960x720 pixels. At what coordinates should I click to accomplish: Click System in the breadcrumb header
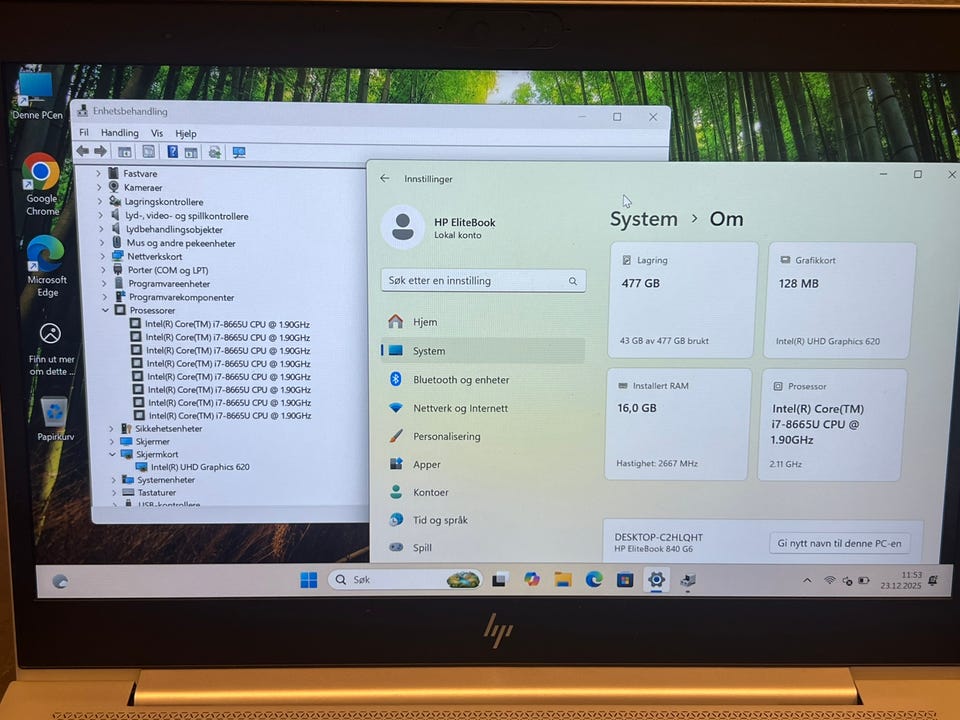[x=643, y=219]
